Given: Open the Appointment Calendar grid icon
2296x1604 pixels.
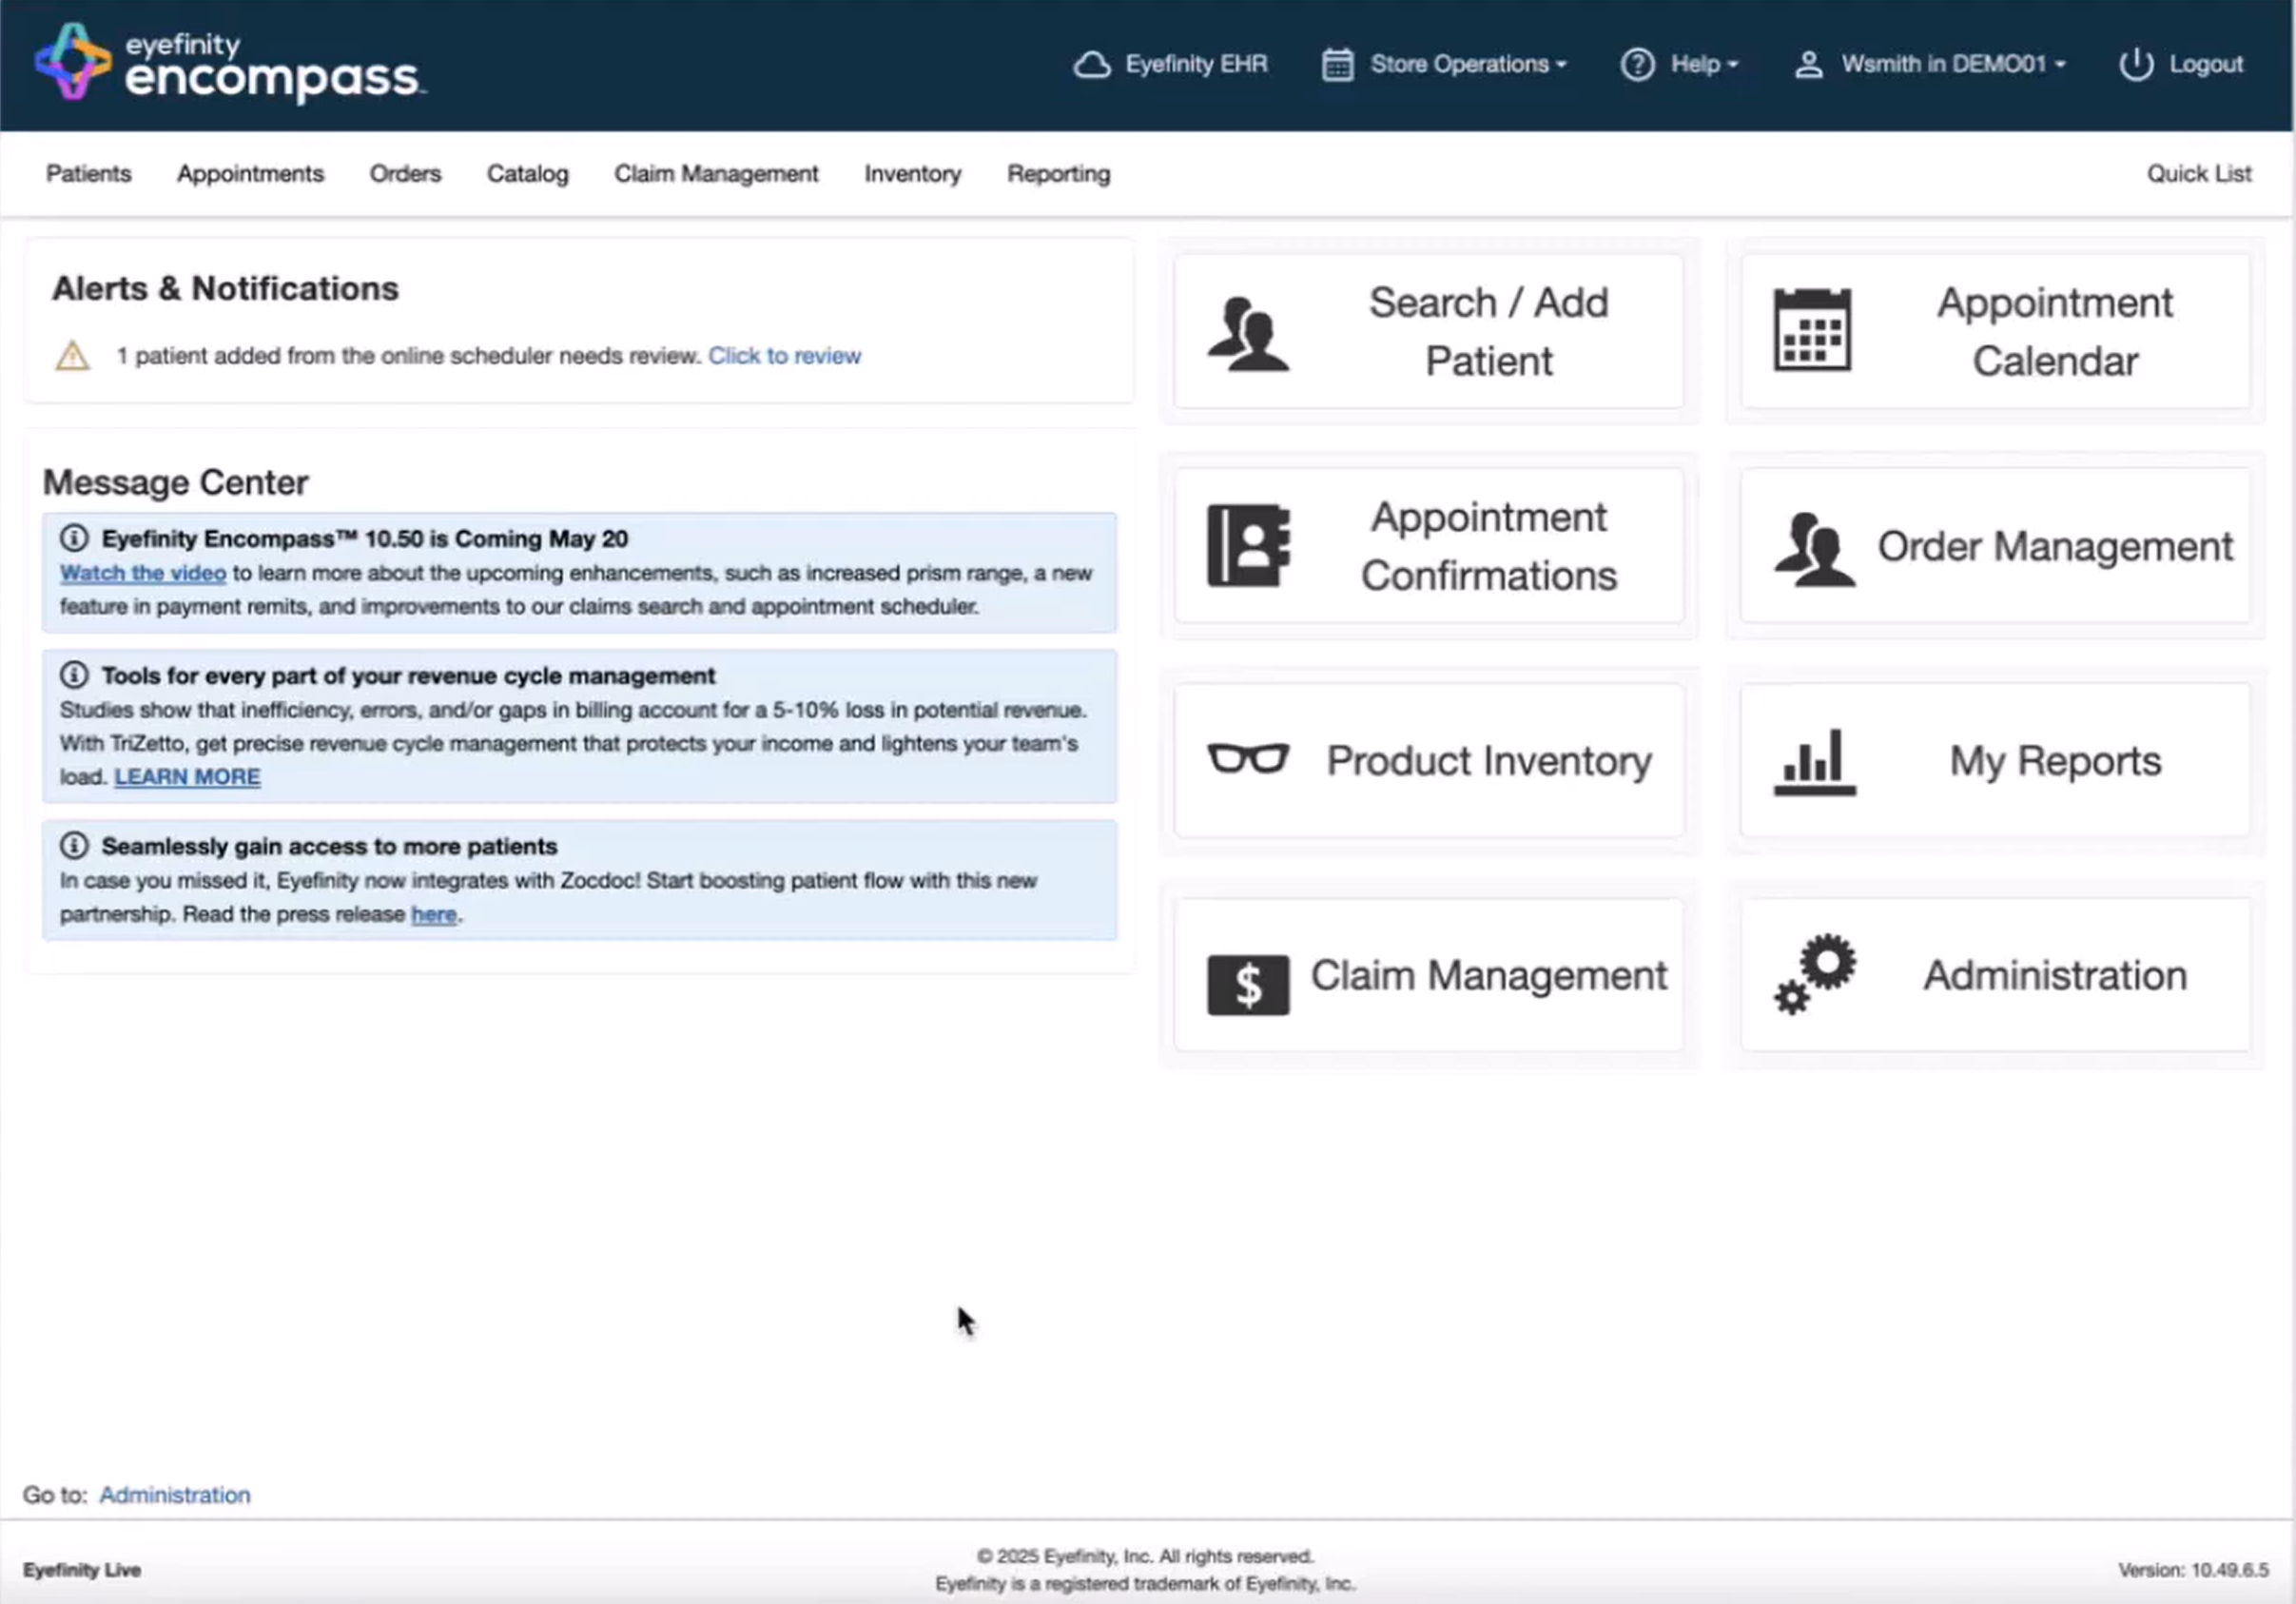Looking at the screenshot, I should 1812,330.
